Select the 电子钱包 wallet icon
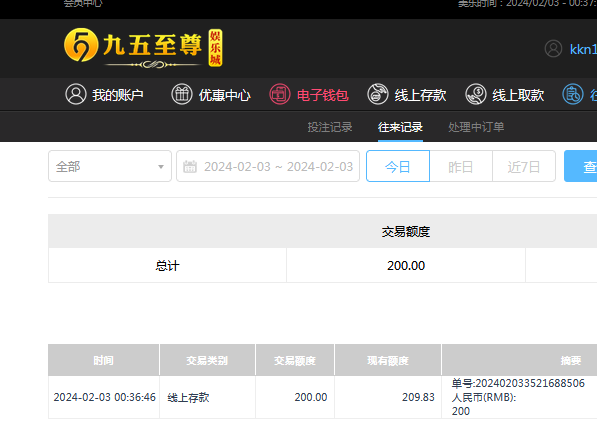Viewport: 597px width, 425px height. point(280,94)
